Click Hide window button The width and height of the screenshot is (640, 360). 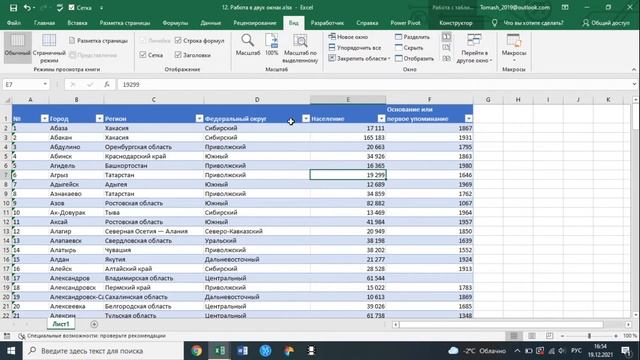[x=409, y=47]
